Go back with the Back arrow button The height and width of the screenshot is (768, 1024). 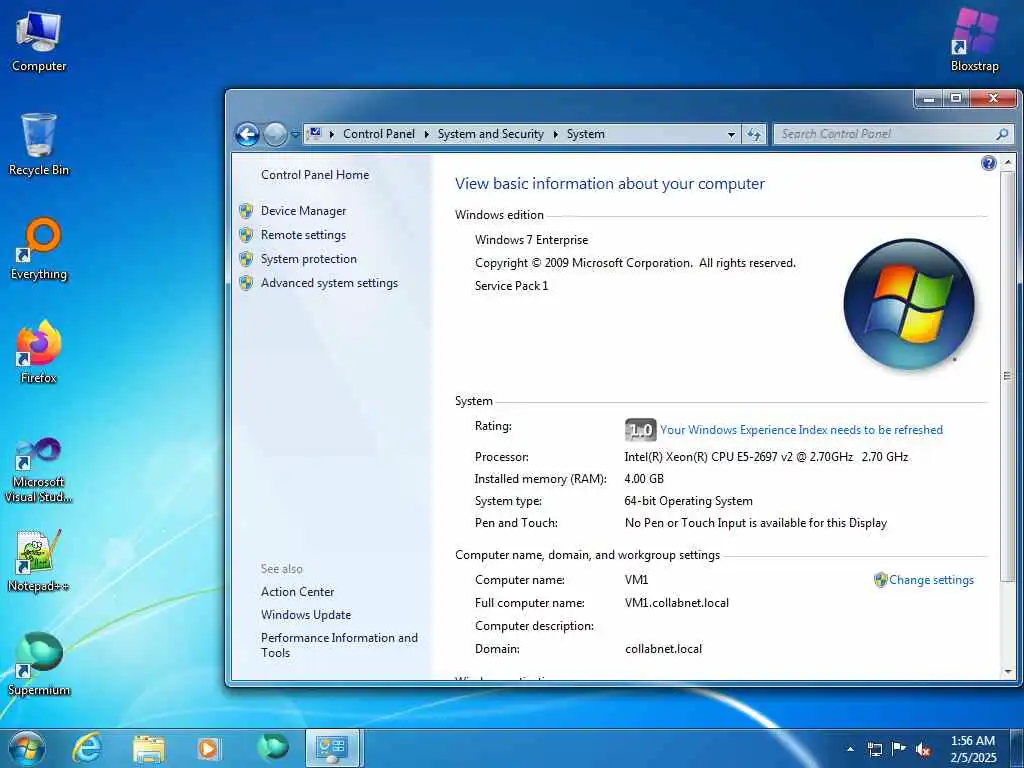248,135
